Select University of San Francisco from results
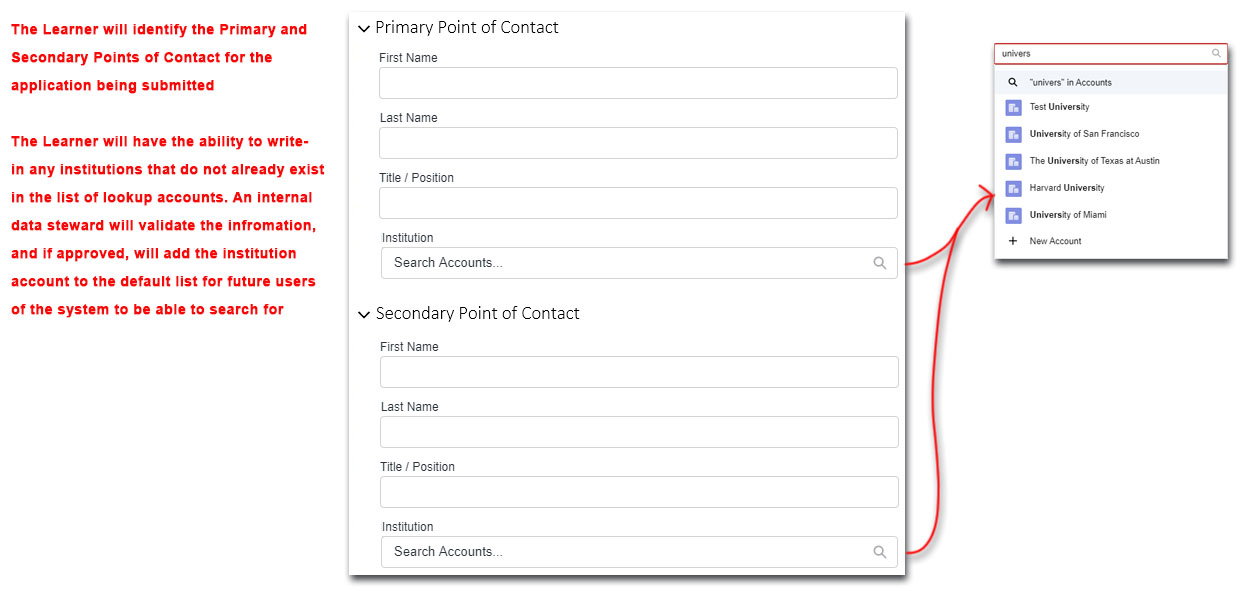Screen dimensions: 1245x591 tap(1084, 134)
